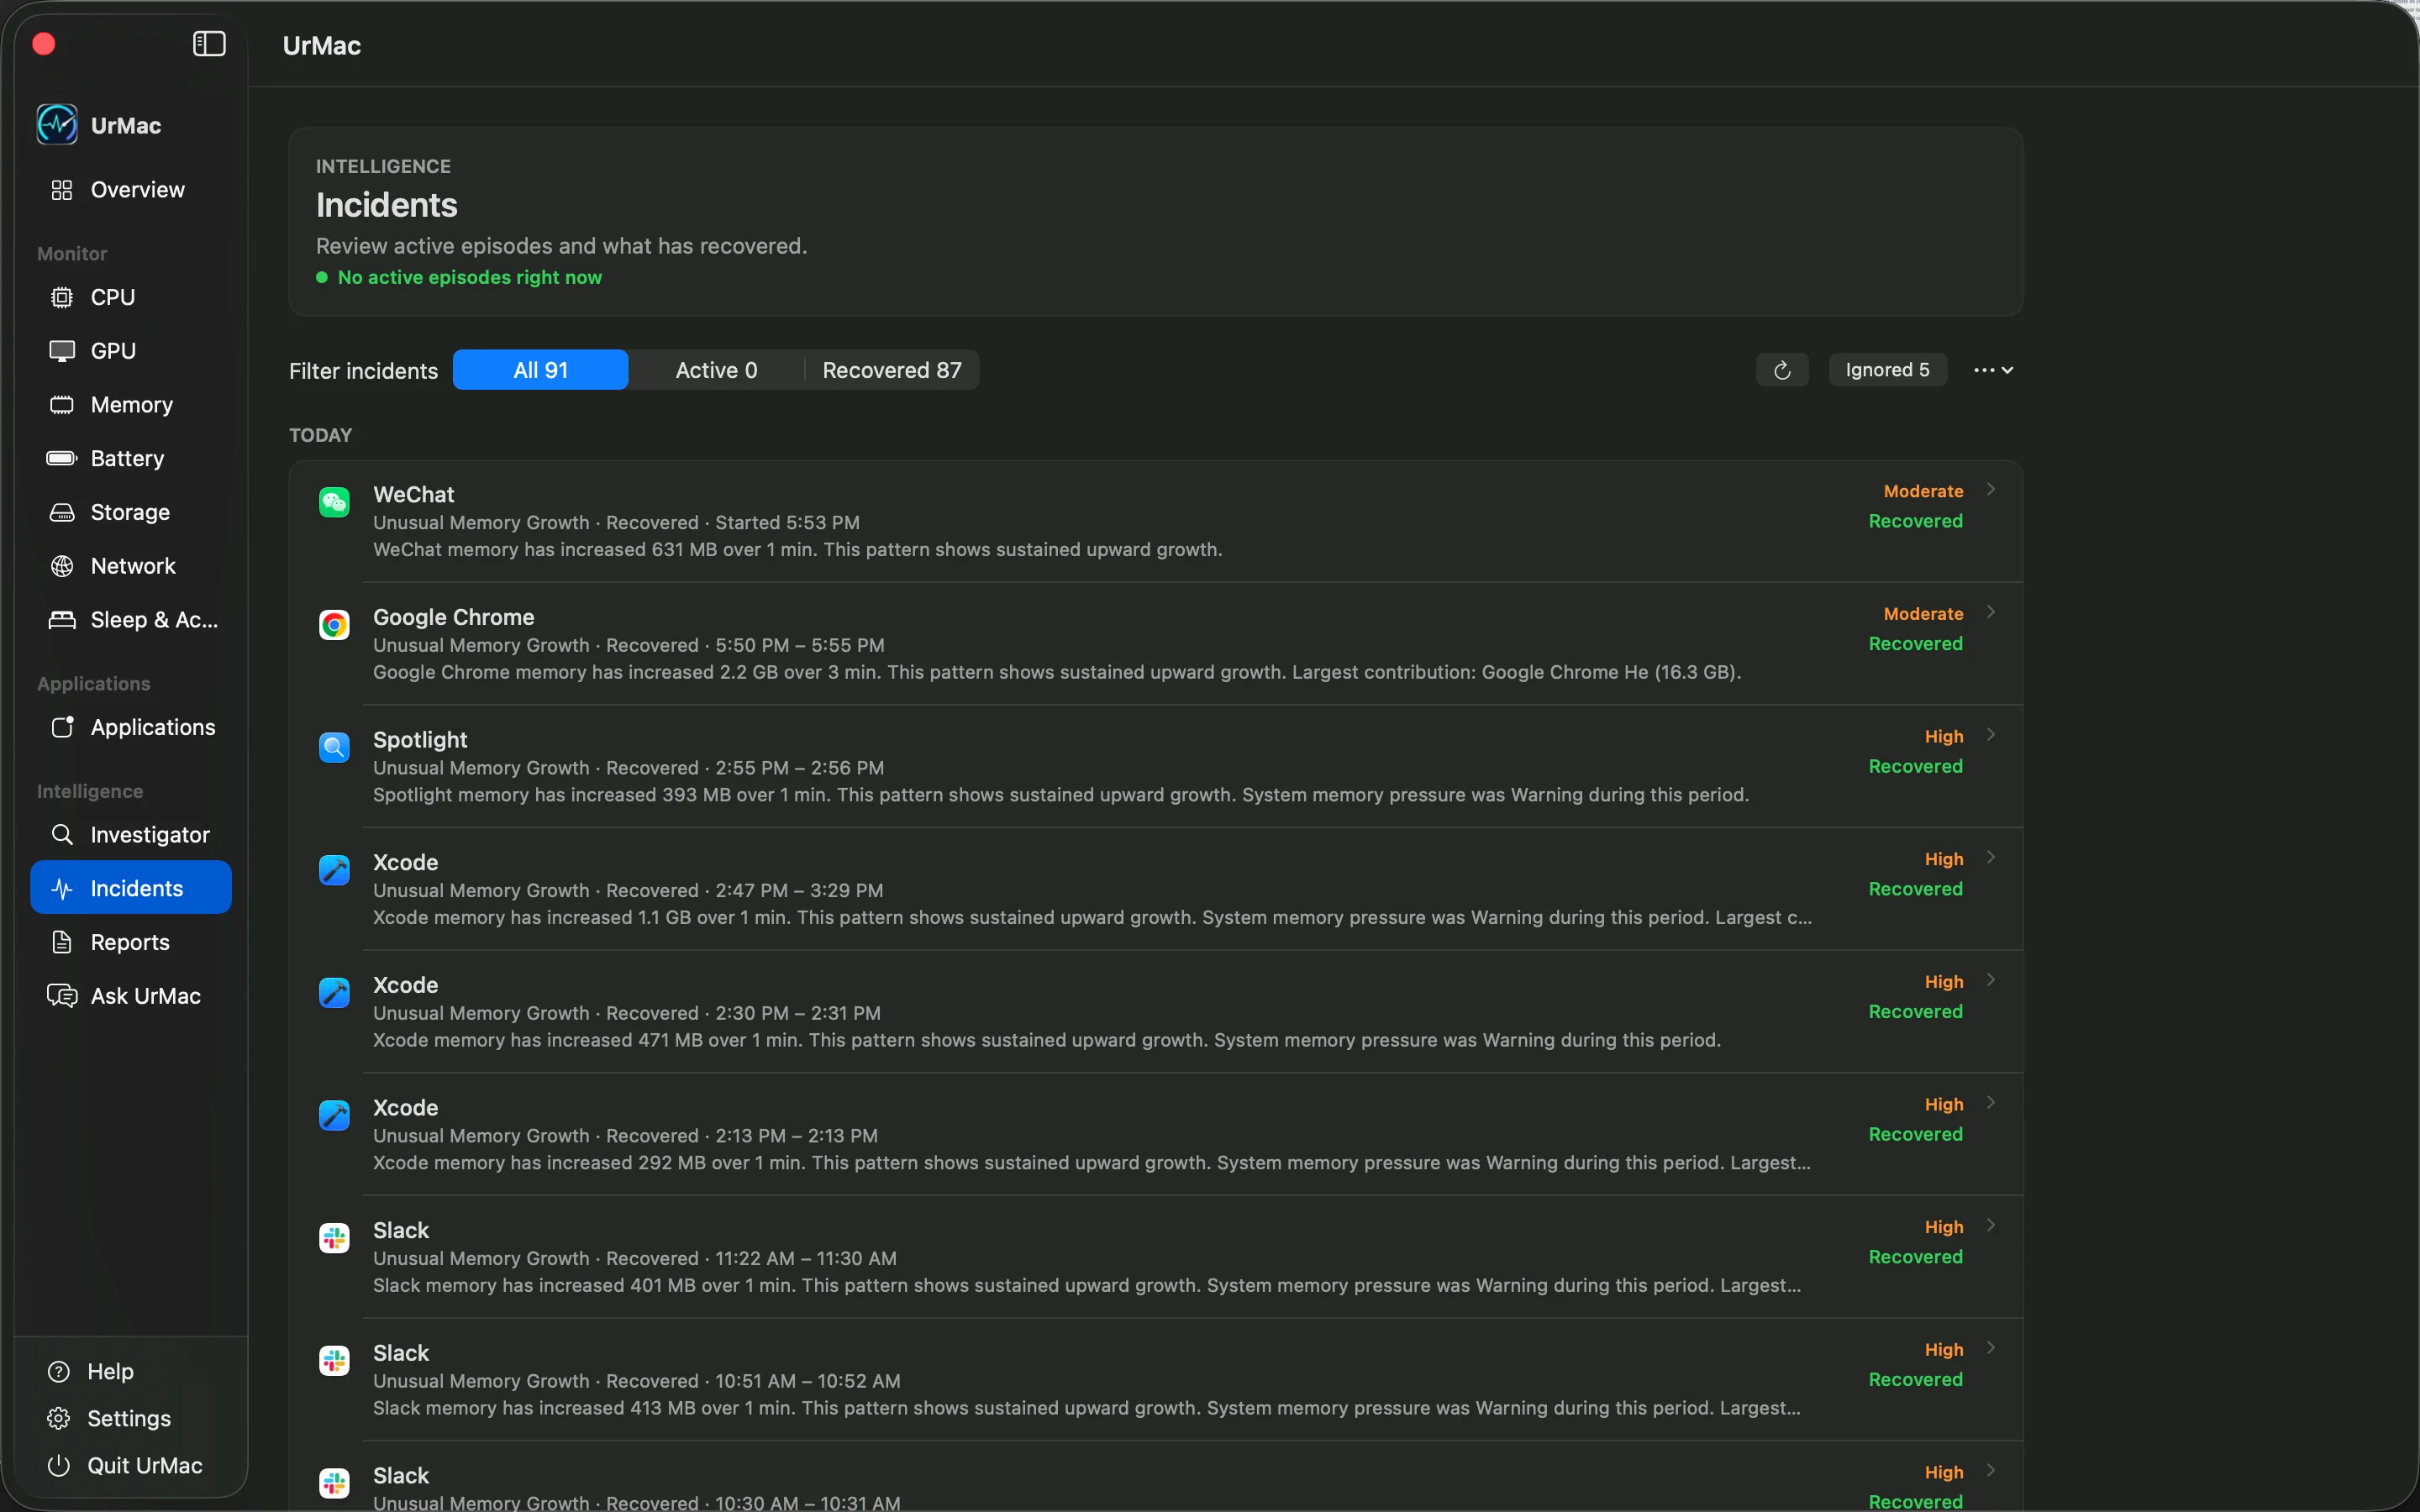The height and width of the screenshot is (1512, 2420).
Task: Open Reports in the sidebar
Action: pos(131,942)
